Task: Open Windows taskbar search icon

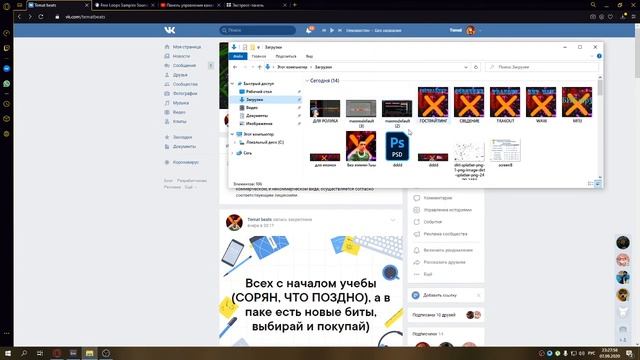Action: tap(24, 353)
